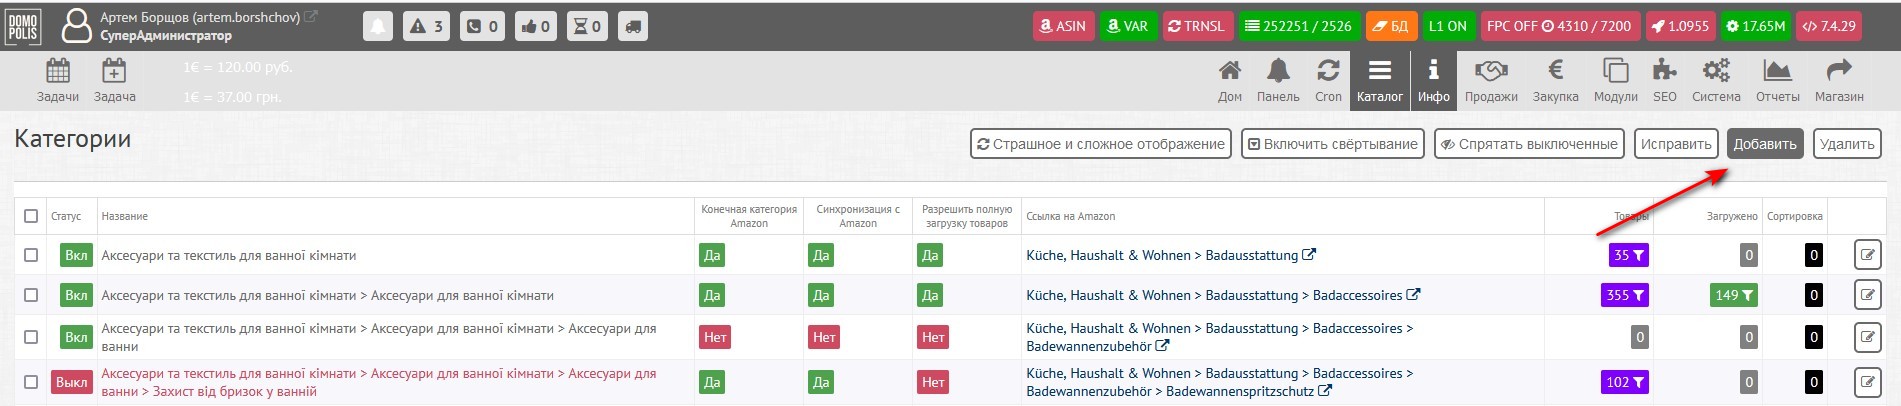Create new task via Задача icon

[x=115, y=80]
